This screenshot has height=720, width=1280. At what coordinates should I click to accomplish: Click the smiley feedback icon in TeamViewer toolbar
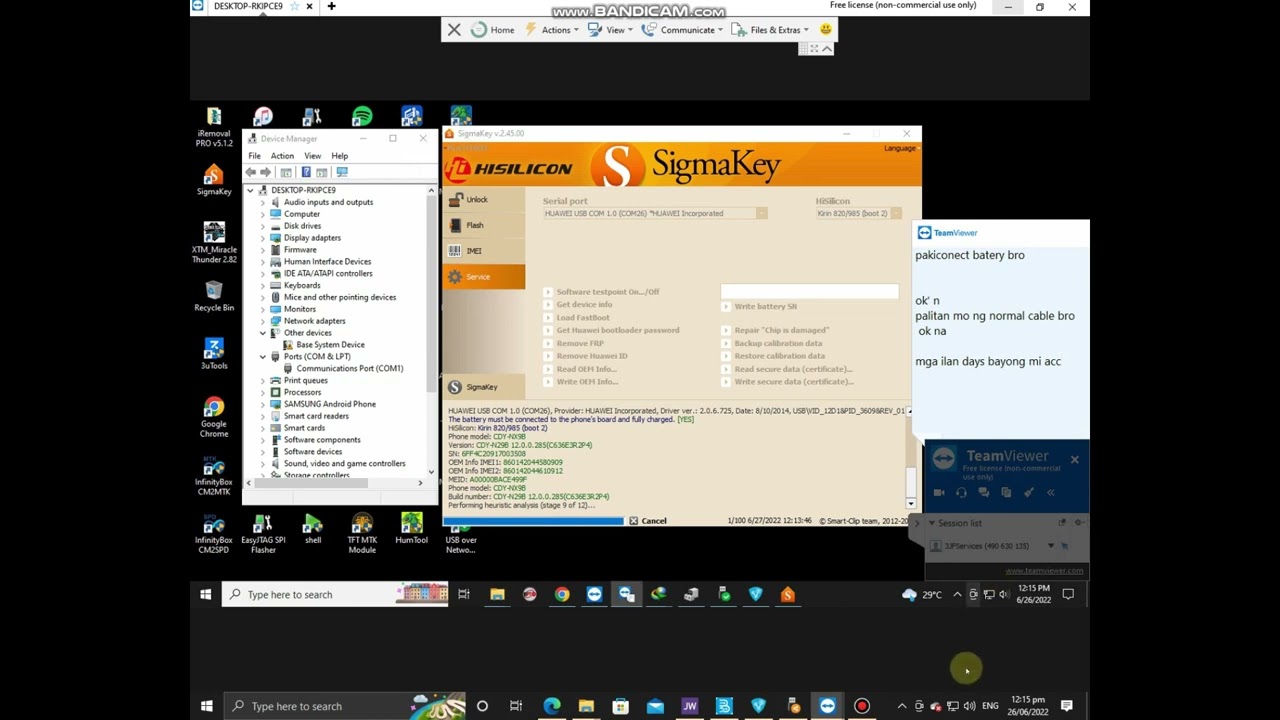tap(826, 30)
